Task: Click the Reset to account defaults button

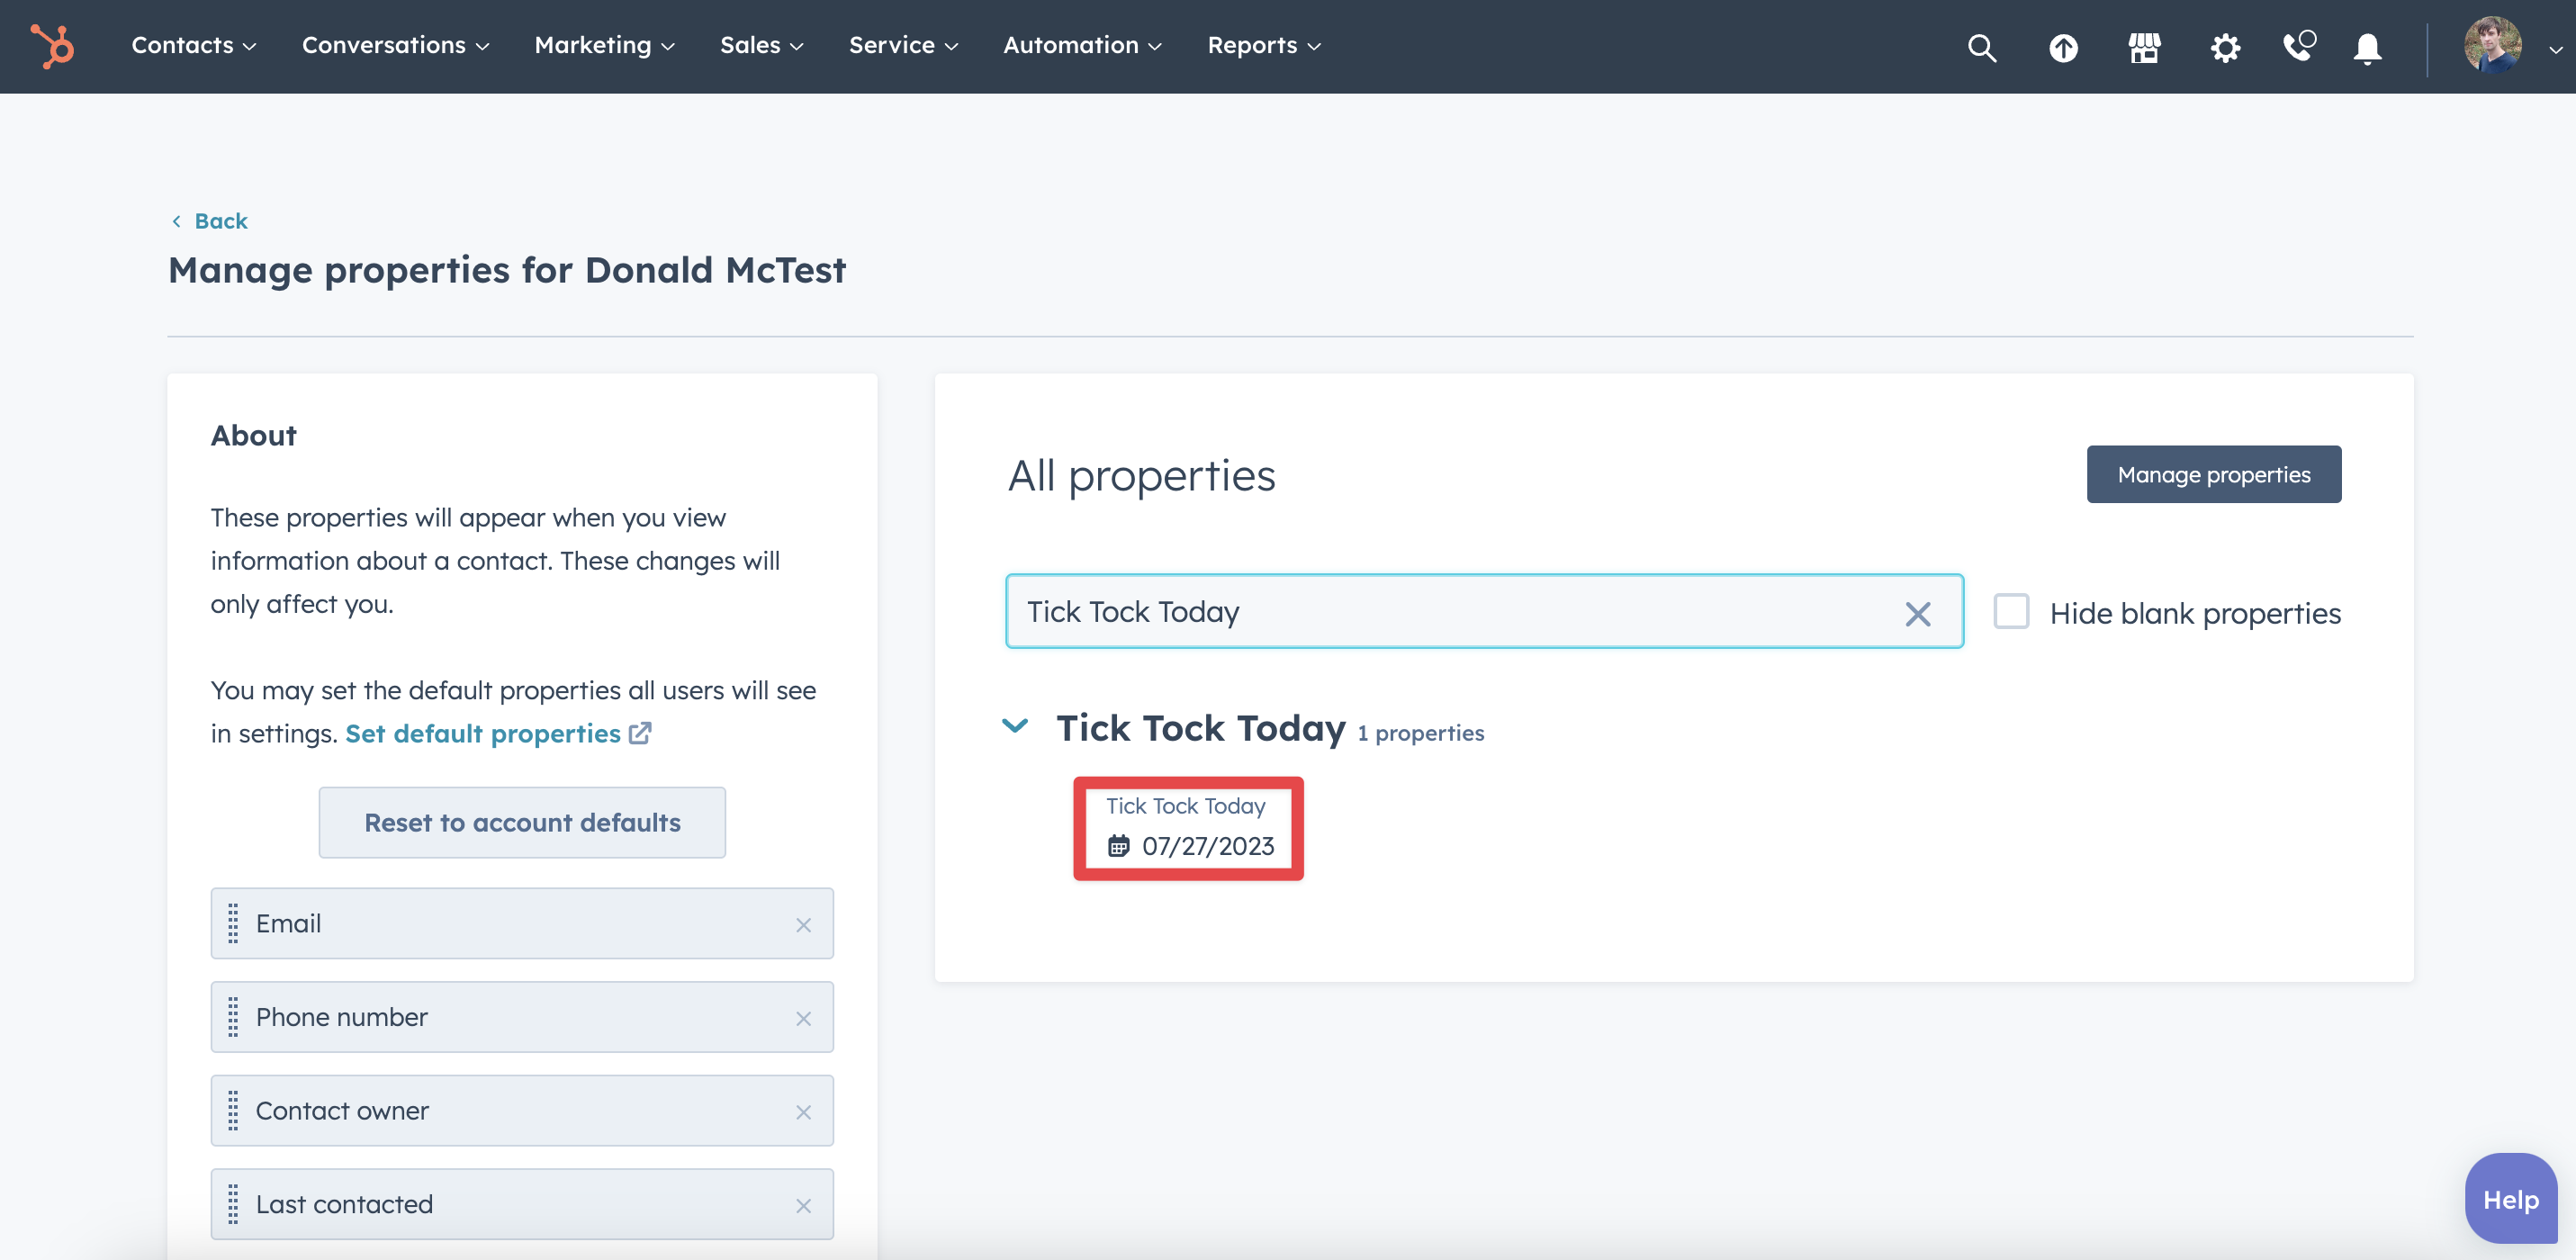Action: (x=522, y=822)
